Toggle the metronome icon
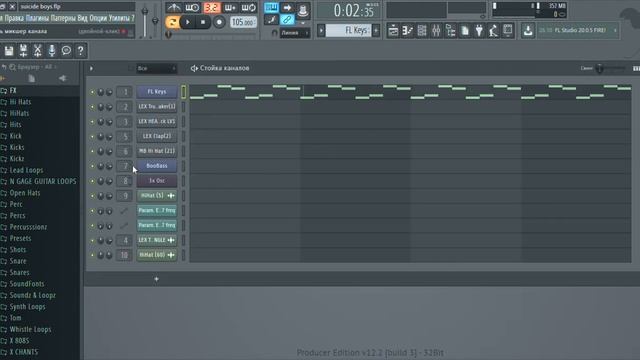Viewport: 640px width, 360px height. 174,8
